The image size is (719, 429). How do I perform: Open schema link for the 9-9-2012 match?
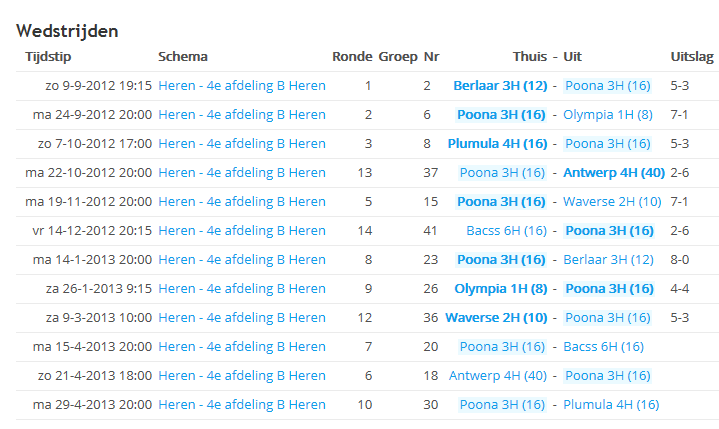tap(242, 86)
